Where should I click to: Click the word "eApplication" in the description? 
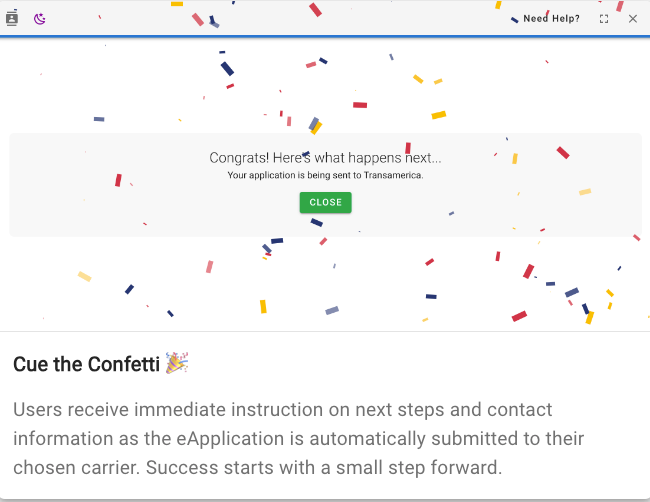(x=295, y=439)
